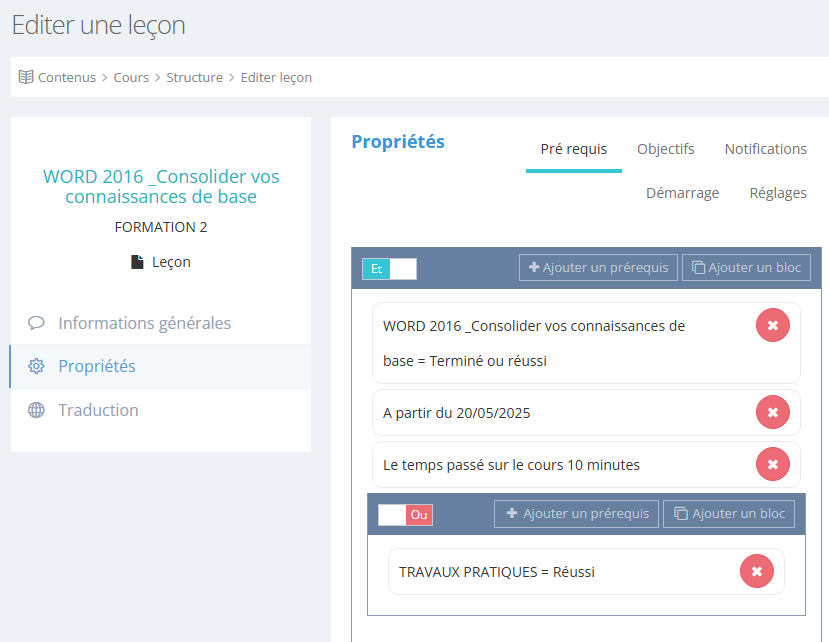
Task: Delete the WORD 2016 prerequisite with red X
Action: (772, 326)
